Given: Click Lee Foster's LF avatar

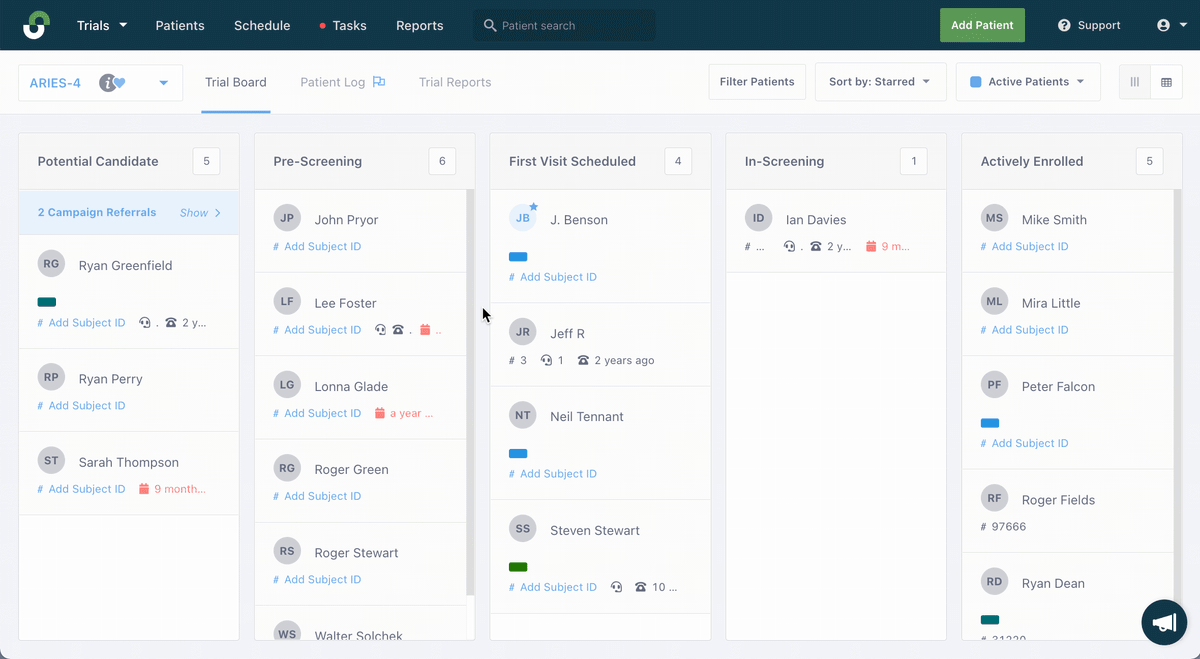Looking at the screenshot, I should pos(287,300).
